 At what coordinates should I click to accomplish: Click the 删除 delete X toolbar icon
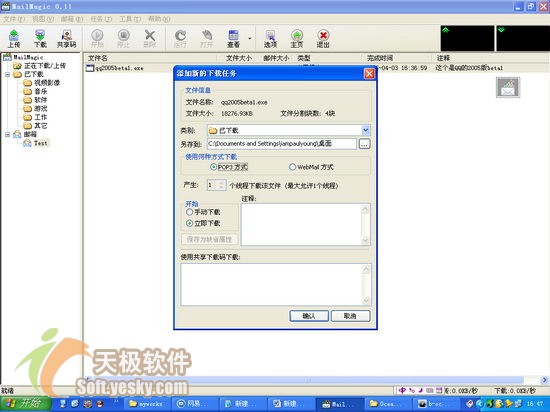(150, 39)
